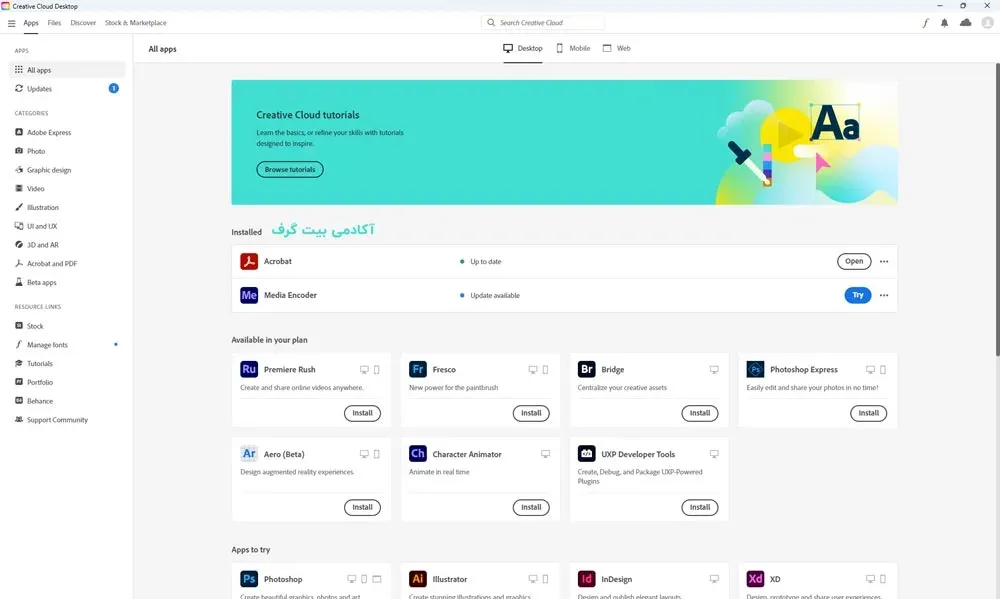
Task: Open Stock & Marketplace tab
Action: 135,23
